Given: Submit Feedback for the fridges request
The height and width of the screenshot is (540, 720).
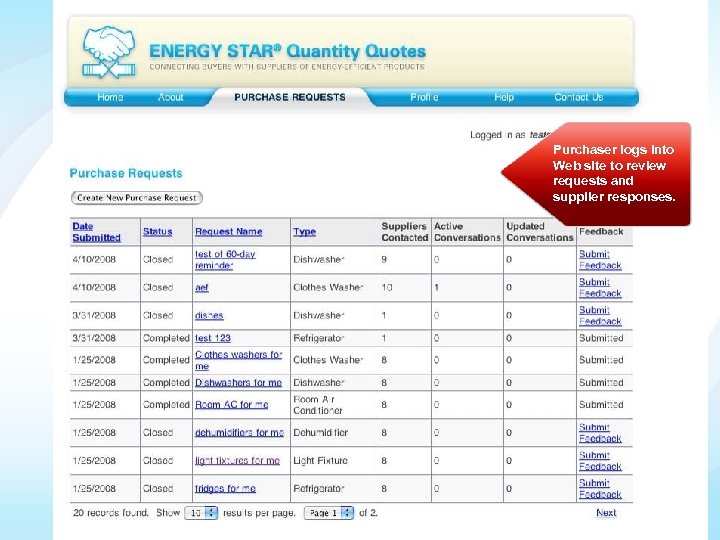Looking at the screenshot, I should point(600,489).
